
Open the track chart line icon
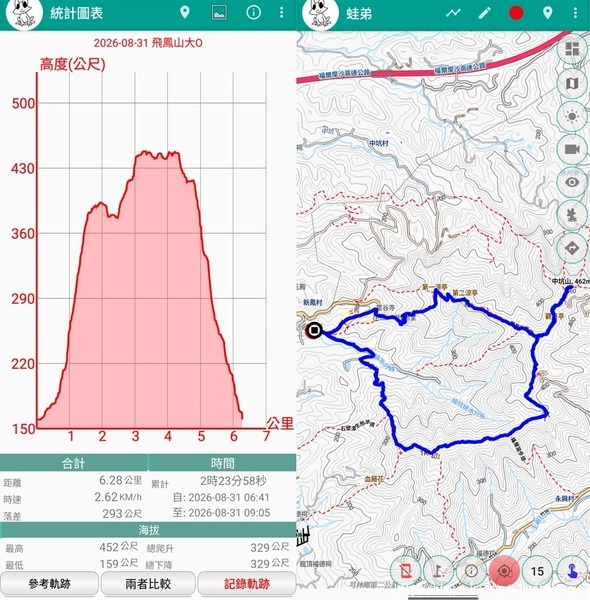(x=453, y=13)
